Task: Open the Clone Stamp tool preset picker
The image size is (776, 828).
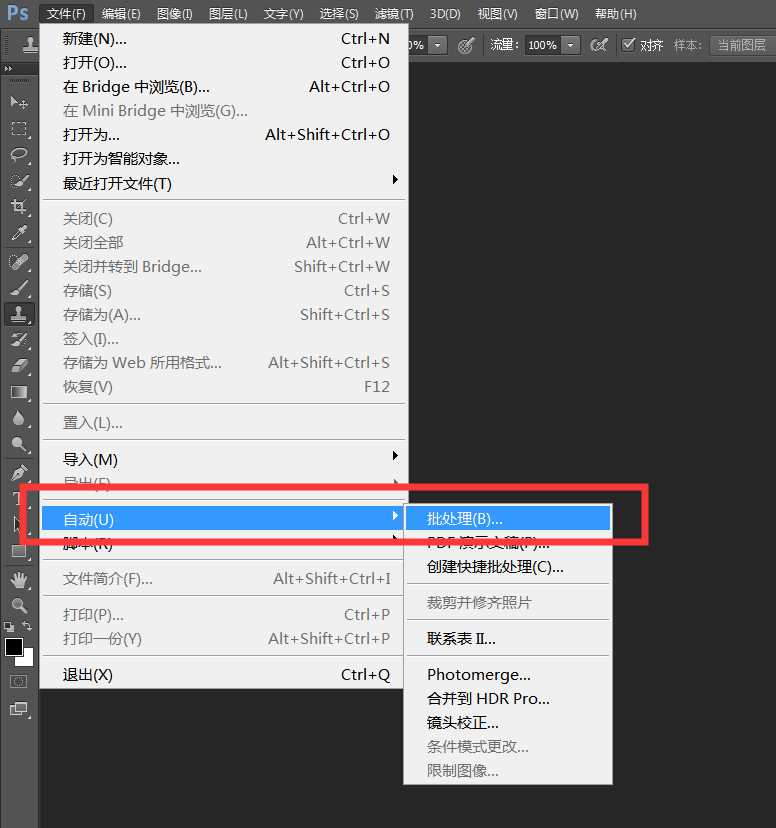Action: [x=30, y=45]
